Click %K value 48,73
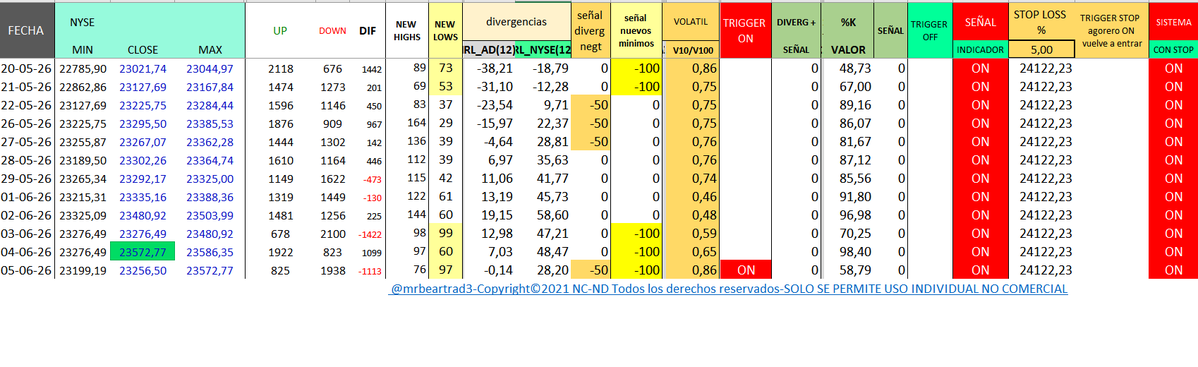Viewport: 1198px width, 367px height. pyautogui.click(x=854, y=68)
